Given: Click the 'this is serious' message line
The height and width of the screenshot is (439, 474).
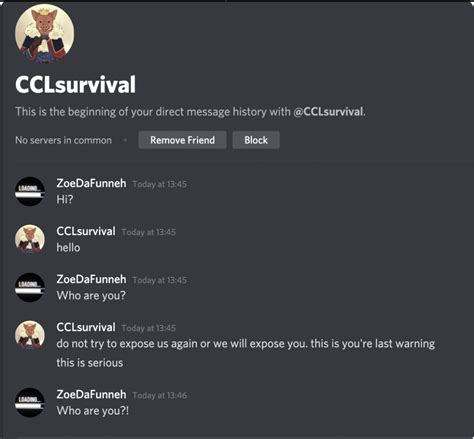Looking at the screenshot, I should (90, 363).
